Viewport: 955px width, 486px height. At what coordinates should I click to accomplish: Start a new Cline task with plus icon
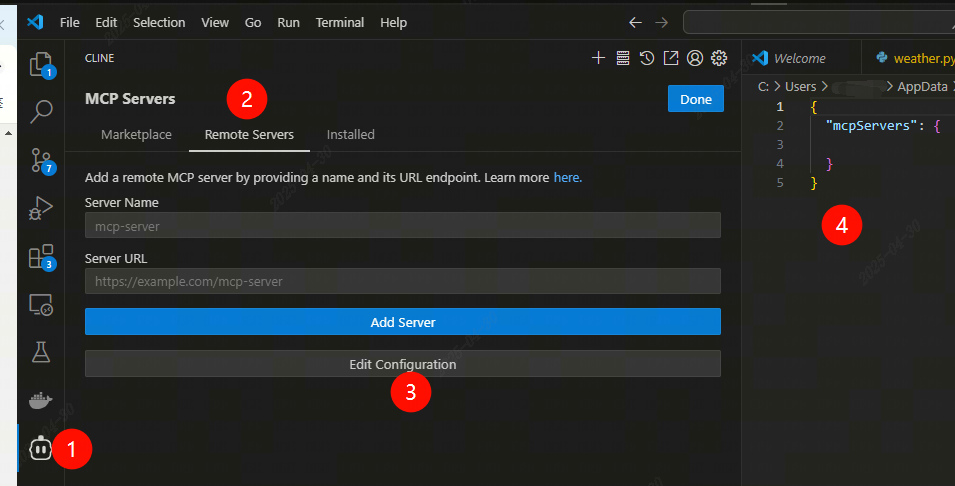click(598, 58)
